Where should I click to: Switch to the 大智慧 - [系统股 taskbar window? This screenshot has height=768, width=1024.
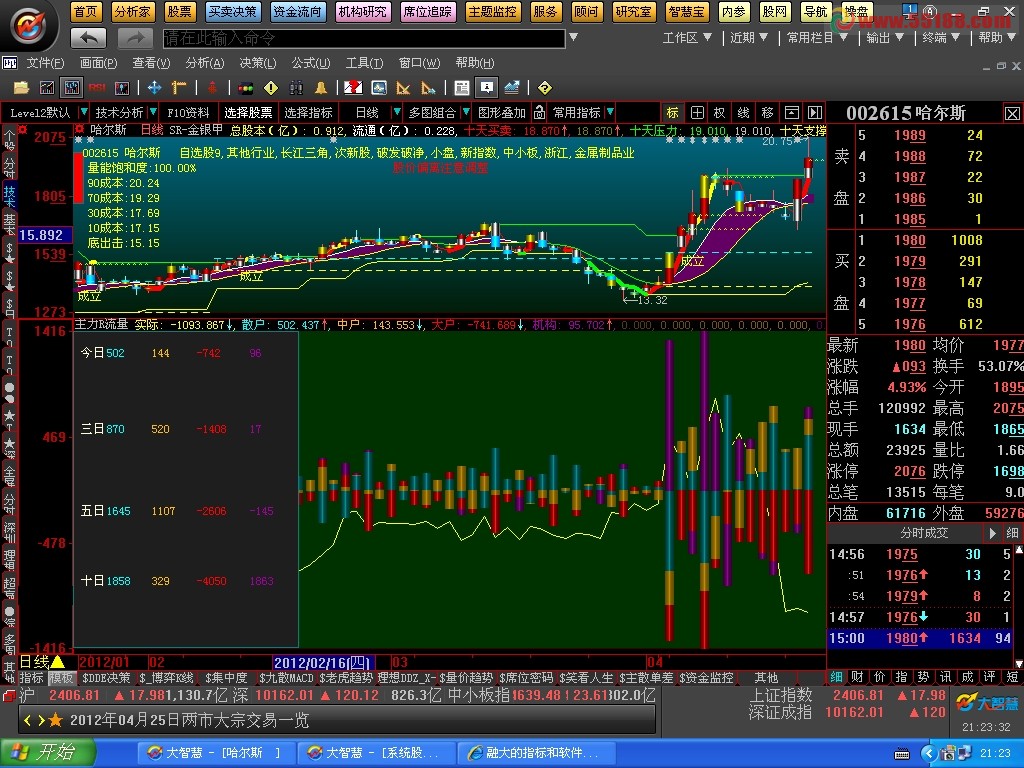click(x=376, y=753)
